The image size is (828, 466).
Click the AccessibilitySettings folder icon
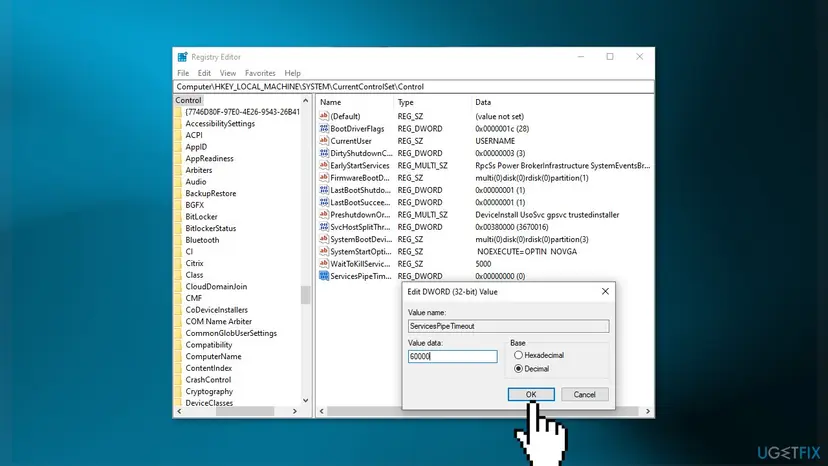click(x=178, y=124)
